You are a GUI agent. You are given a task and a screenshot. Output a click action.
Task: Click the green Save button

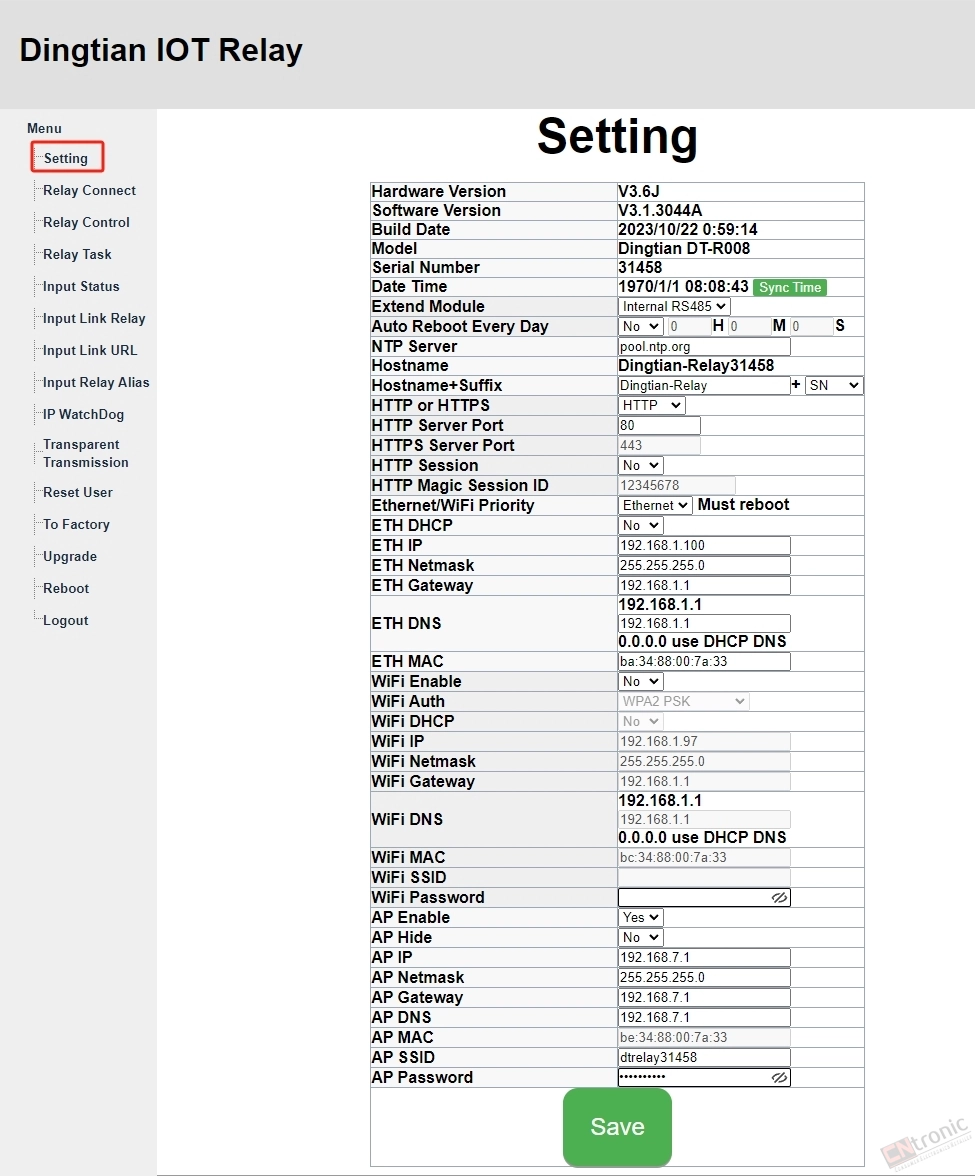point(617,1127)
